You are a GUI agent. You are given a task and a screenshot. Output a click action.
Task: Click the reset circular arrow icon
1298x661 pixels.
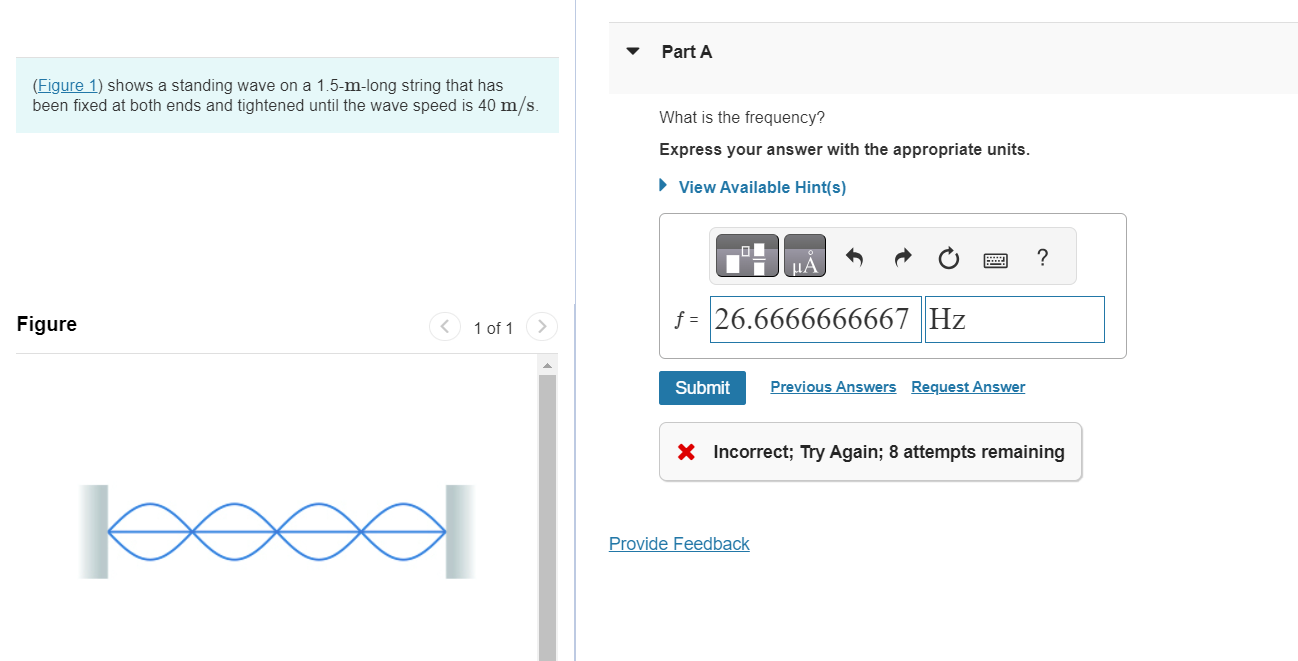pyautogui.click(x=948, y=260)
